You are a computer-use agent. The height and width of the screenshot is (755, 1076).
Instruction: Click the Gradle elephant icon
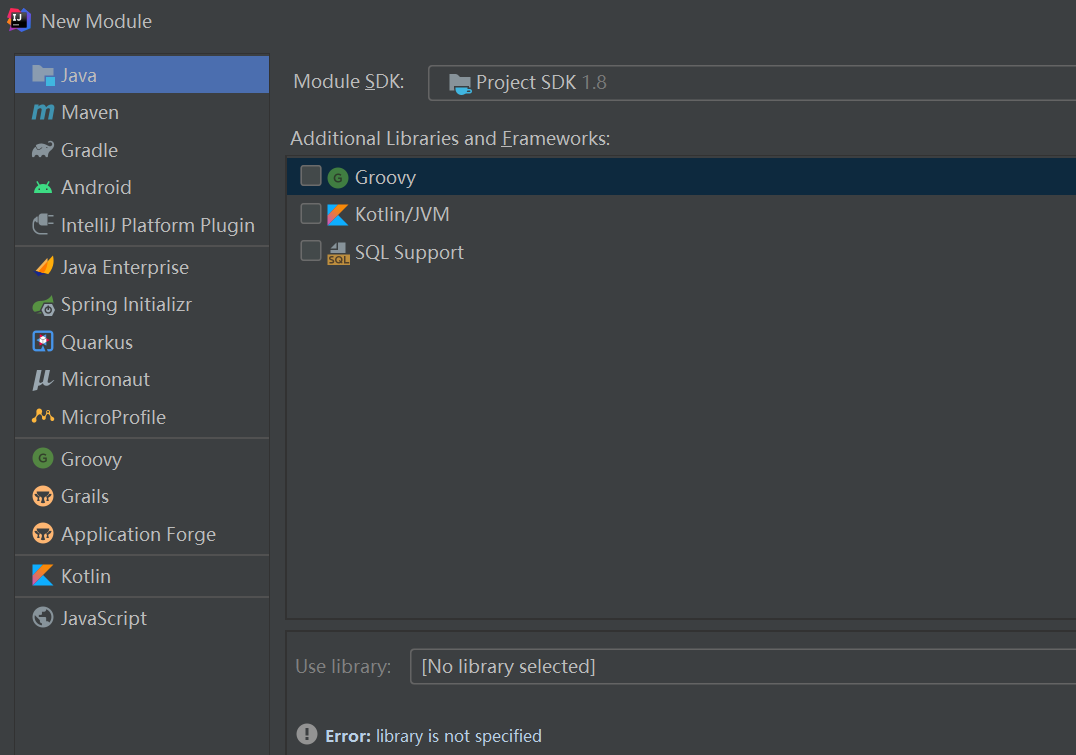tap(43, 150)
